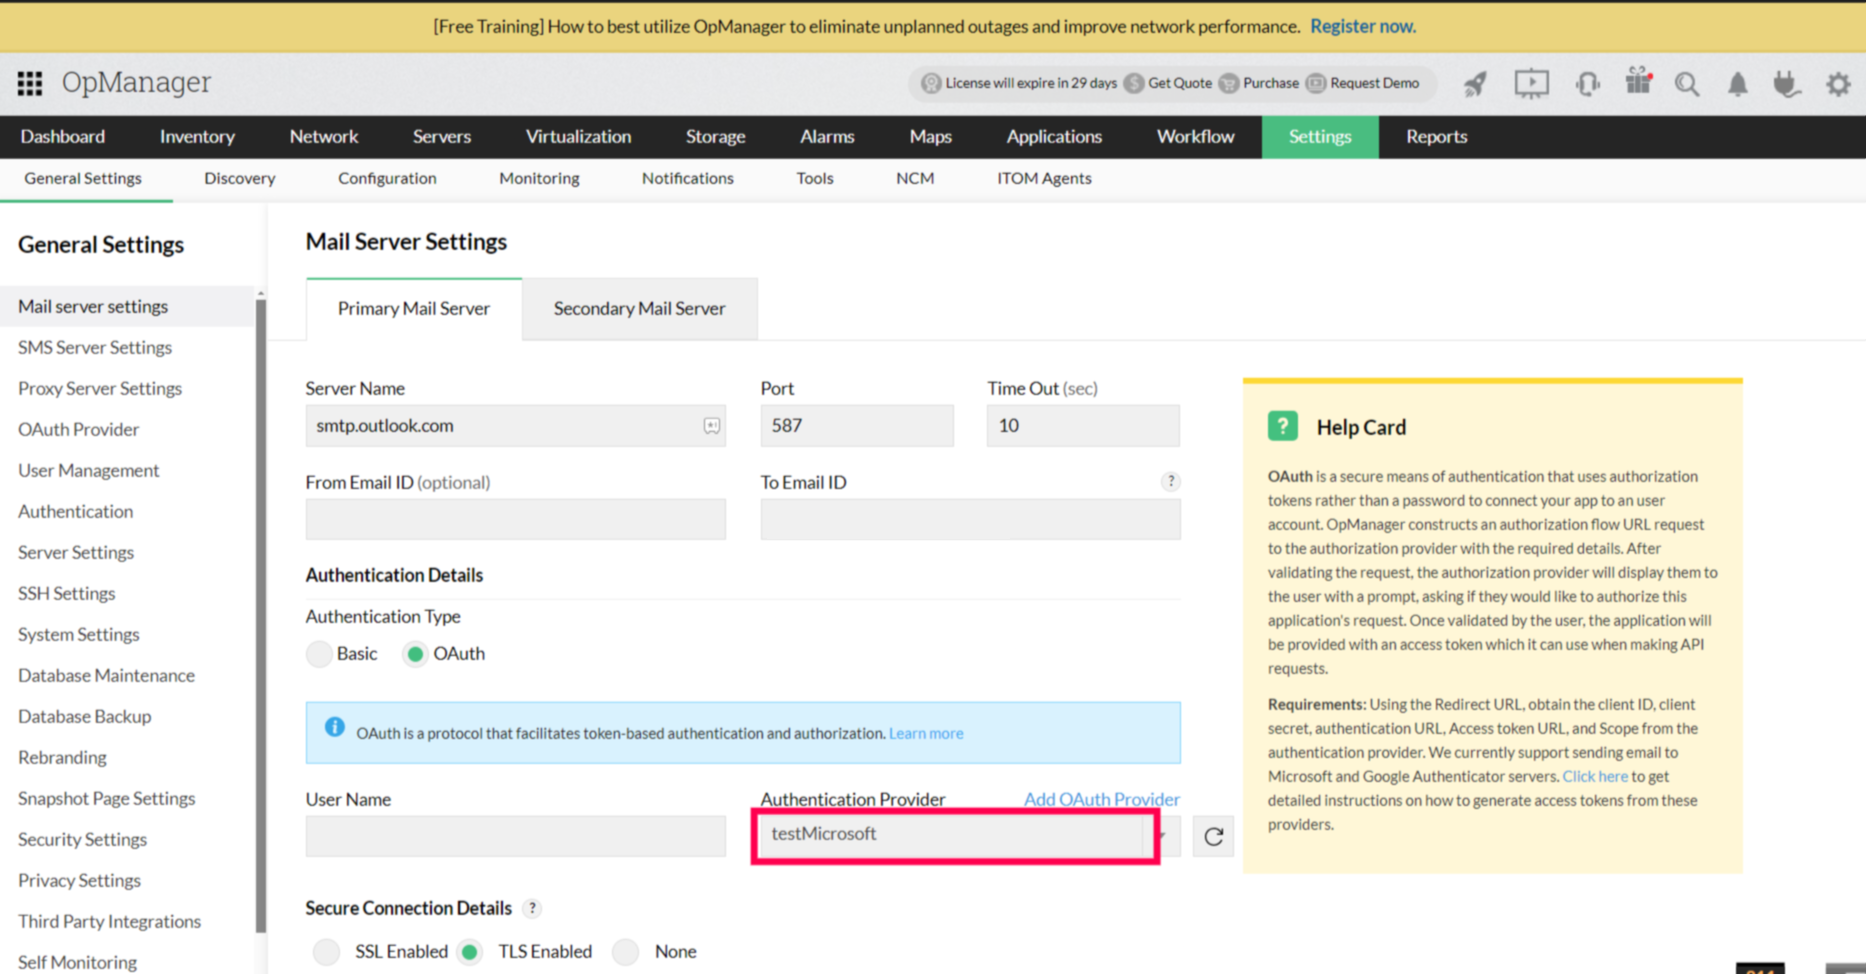Open the video presentation icon
The width and height of the screenshot is (1866, 974).
click(x=1531, y=84)
